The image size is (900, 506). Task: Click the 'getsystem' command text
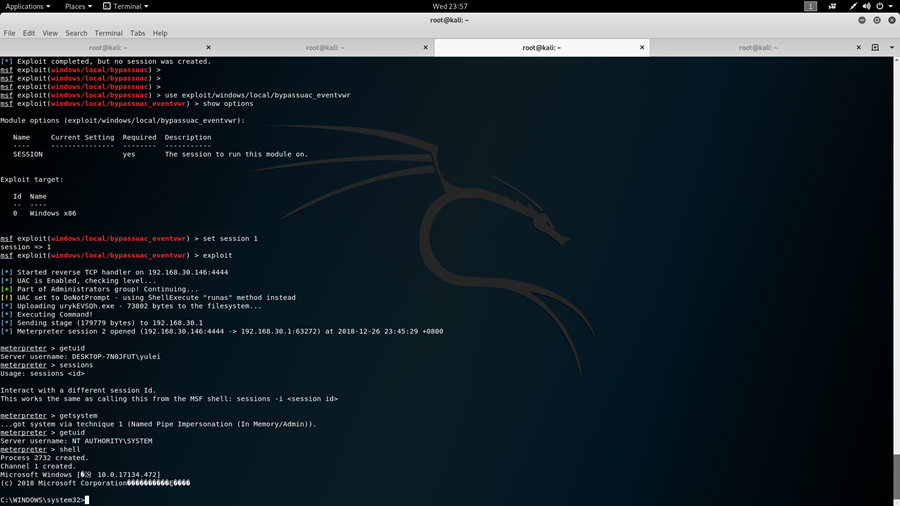[x=78, y=416]
